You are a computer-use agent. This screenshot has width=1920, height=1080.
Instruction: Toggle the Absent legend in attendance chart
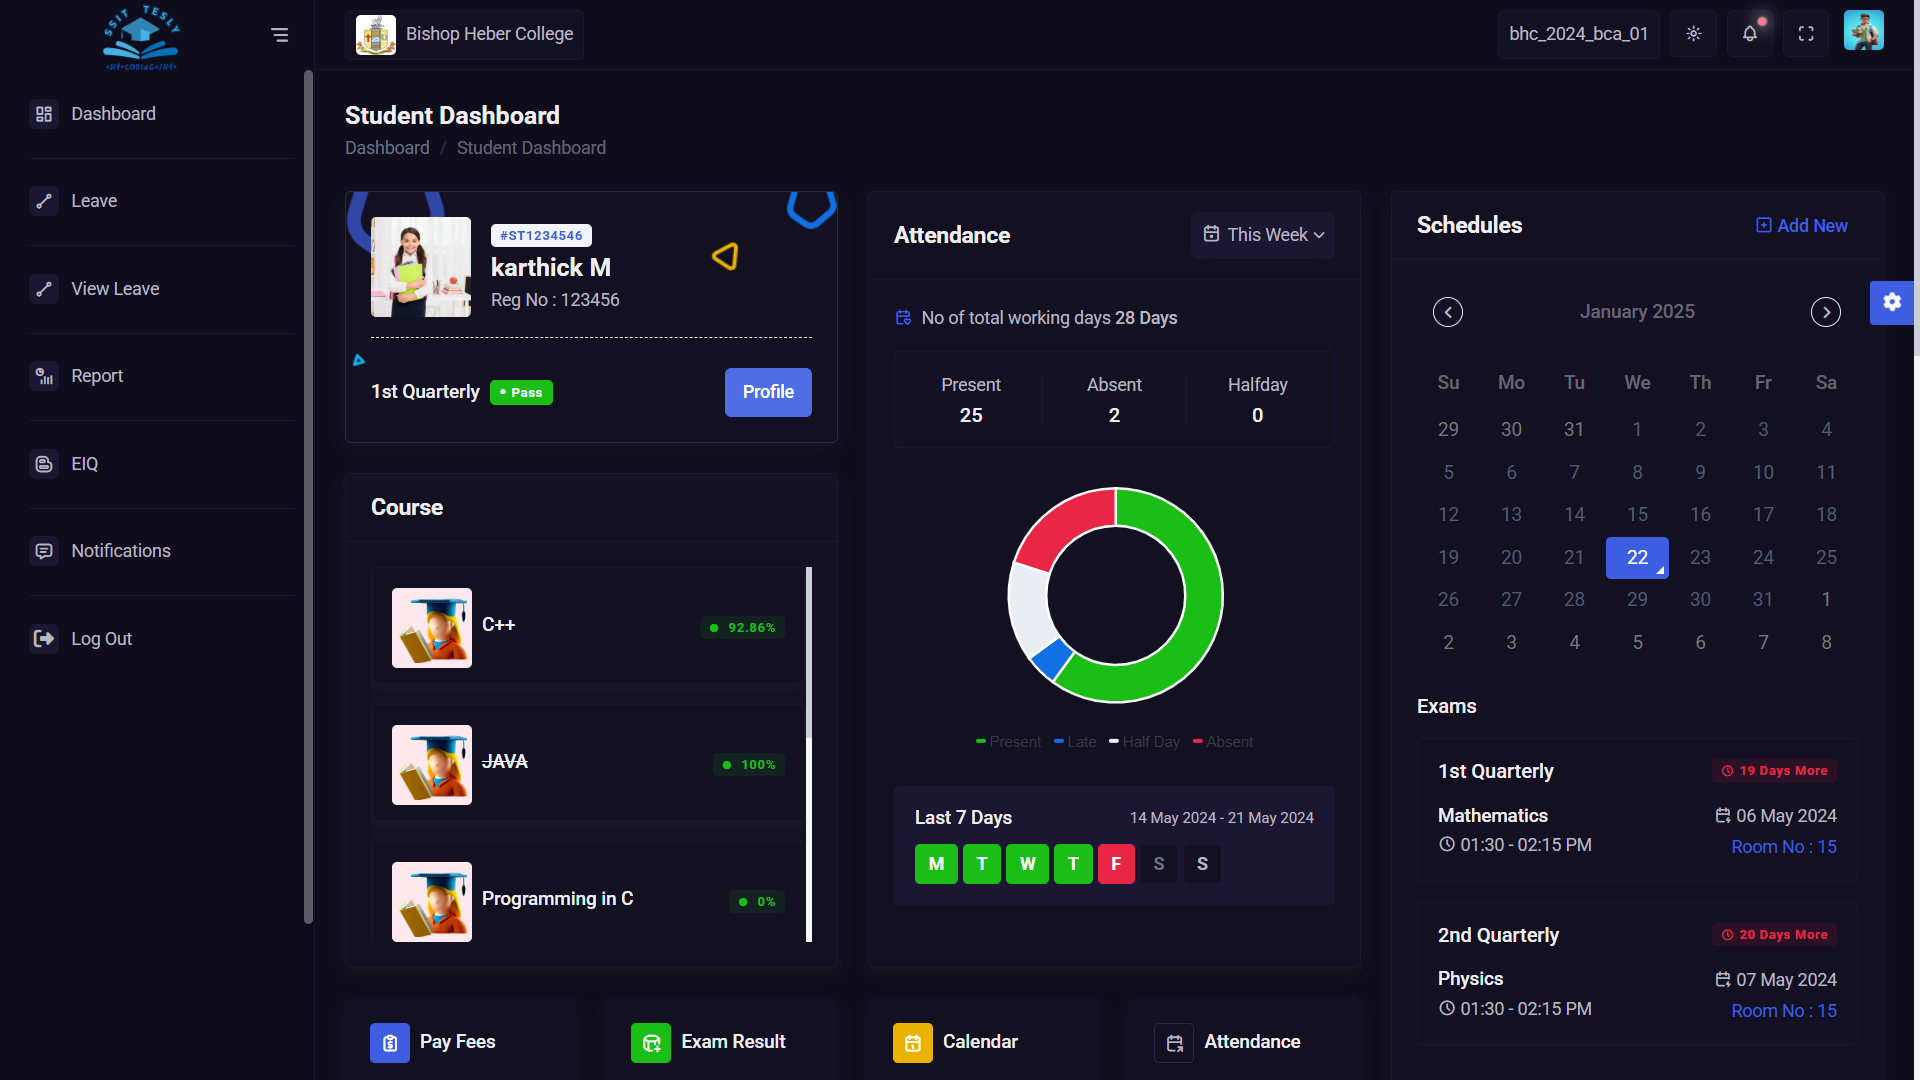(1223, 742)
